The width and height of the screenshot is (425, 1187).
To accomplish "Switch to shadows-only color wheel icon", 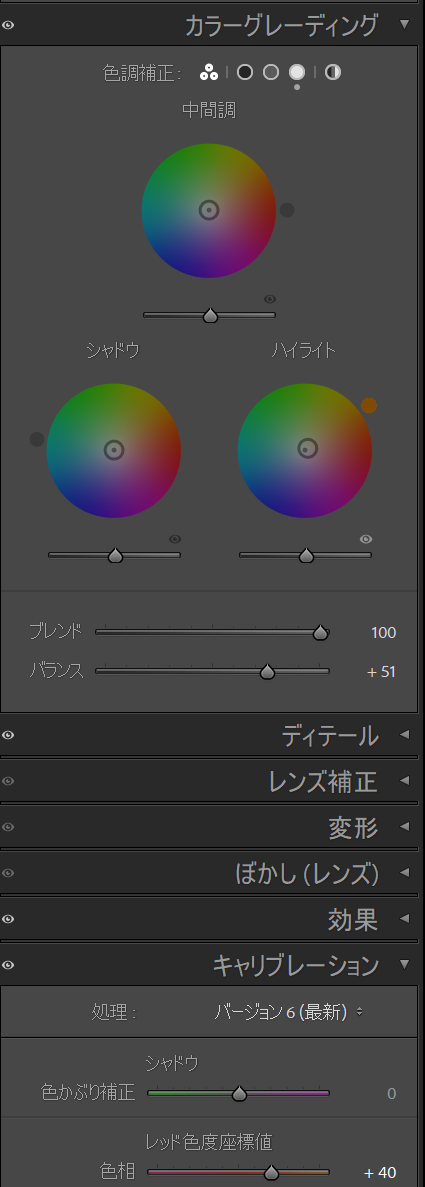I will coord(245,72).
